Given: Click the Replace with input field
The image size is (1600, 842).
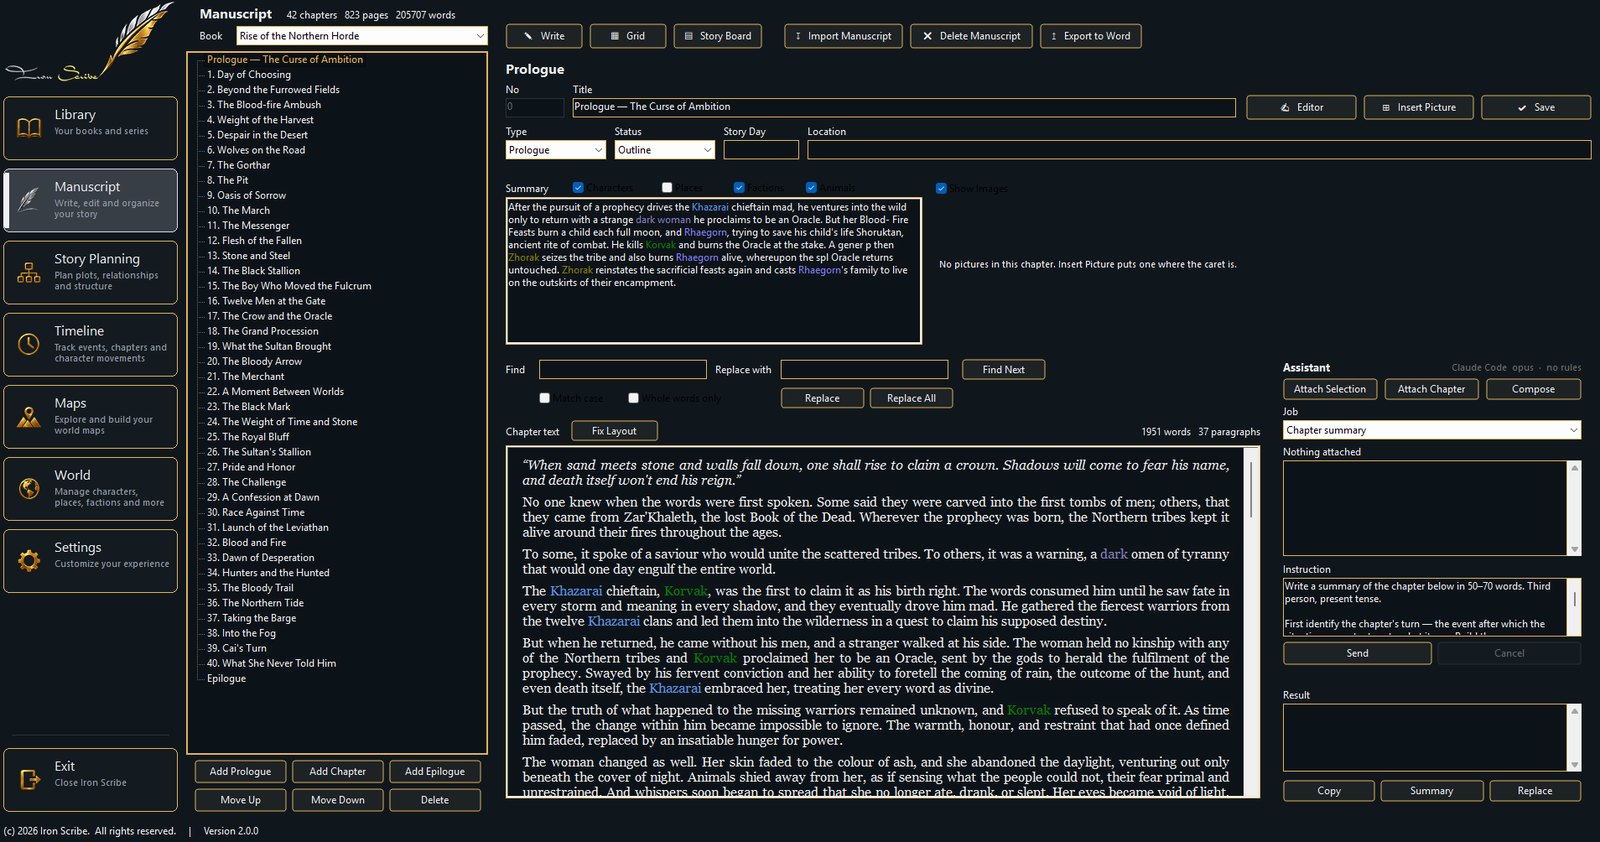Looking at the screenshot, I should click(864, 370).
